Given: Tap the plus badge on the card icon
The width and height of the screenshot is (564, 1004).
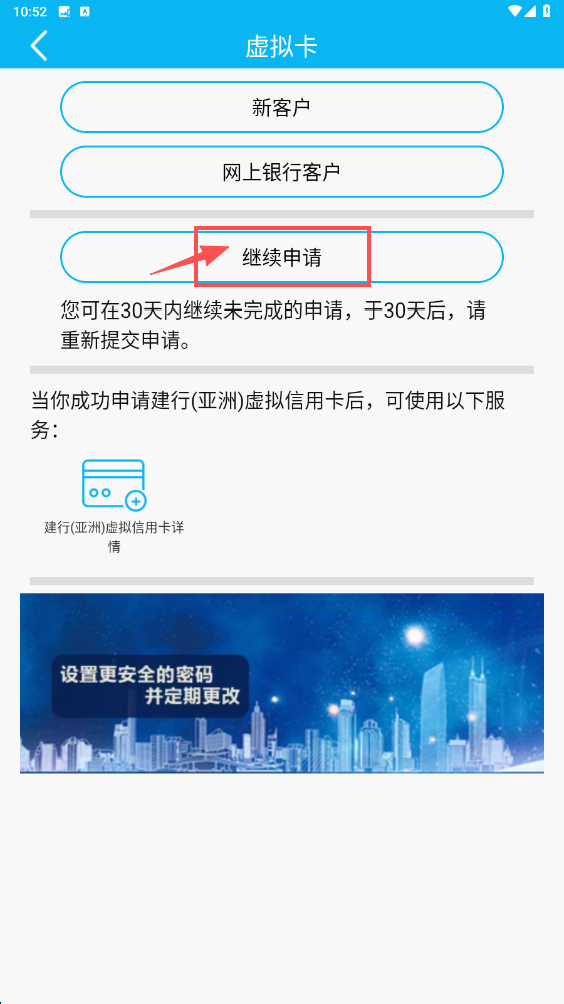Looking at the screenshot, I should click(x=136, y=501).
